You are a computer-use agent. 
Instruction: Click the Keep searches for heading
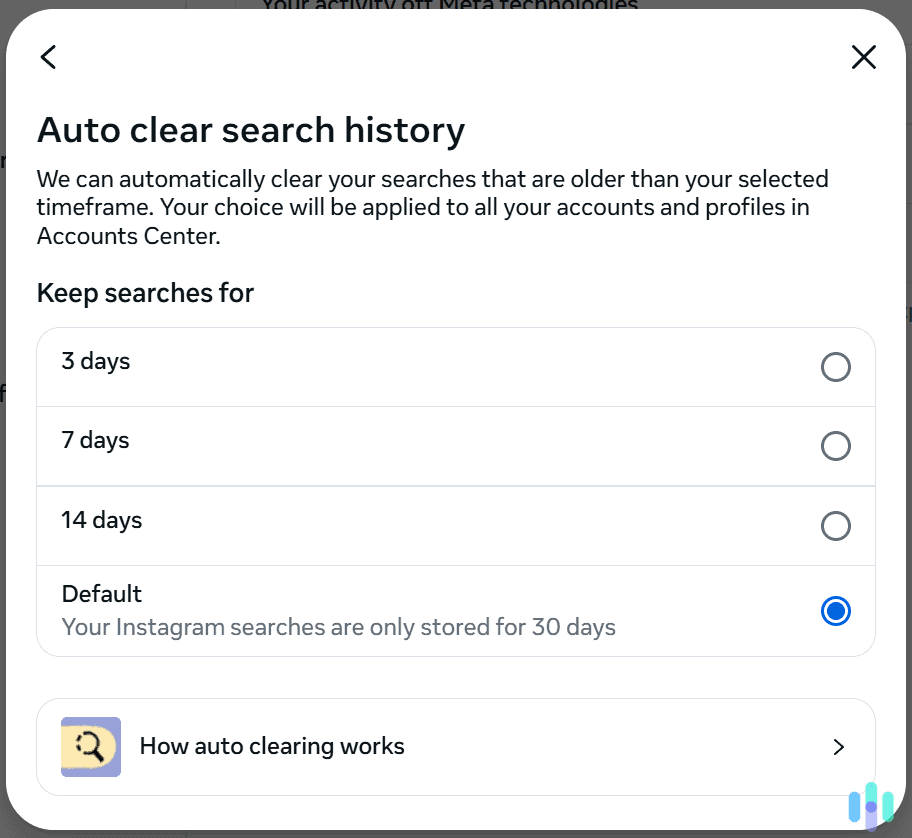tap(145, 292)
